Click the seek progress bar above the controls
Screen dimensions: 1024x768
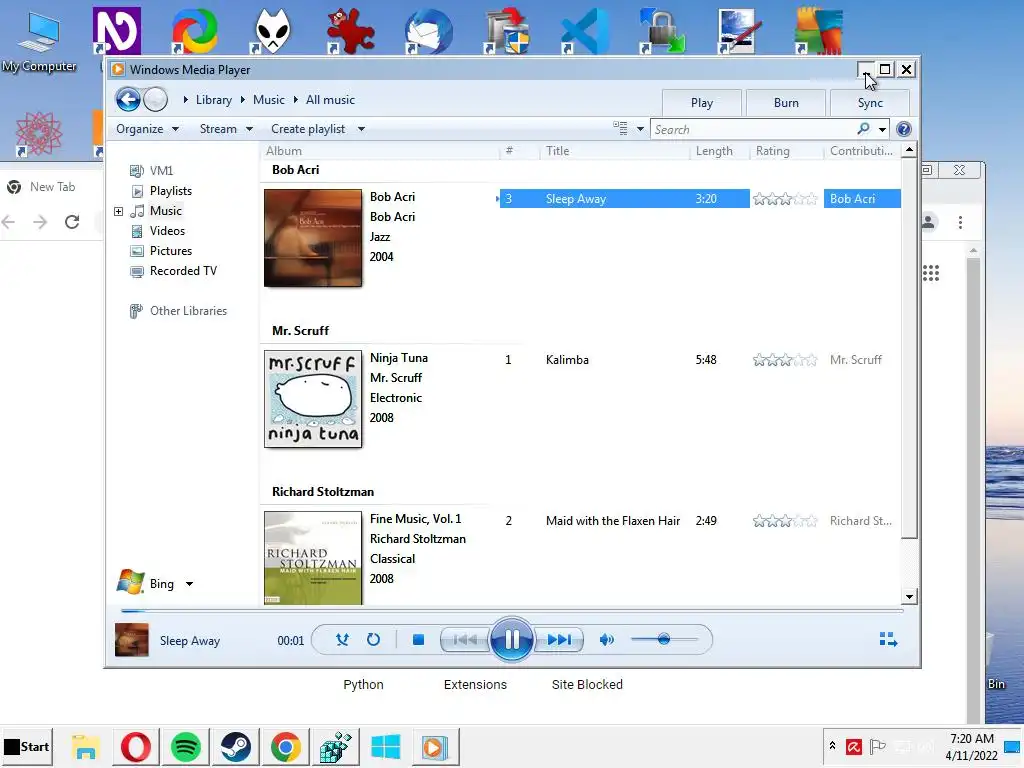[x=512, y=611]
